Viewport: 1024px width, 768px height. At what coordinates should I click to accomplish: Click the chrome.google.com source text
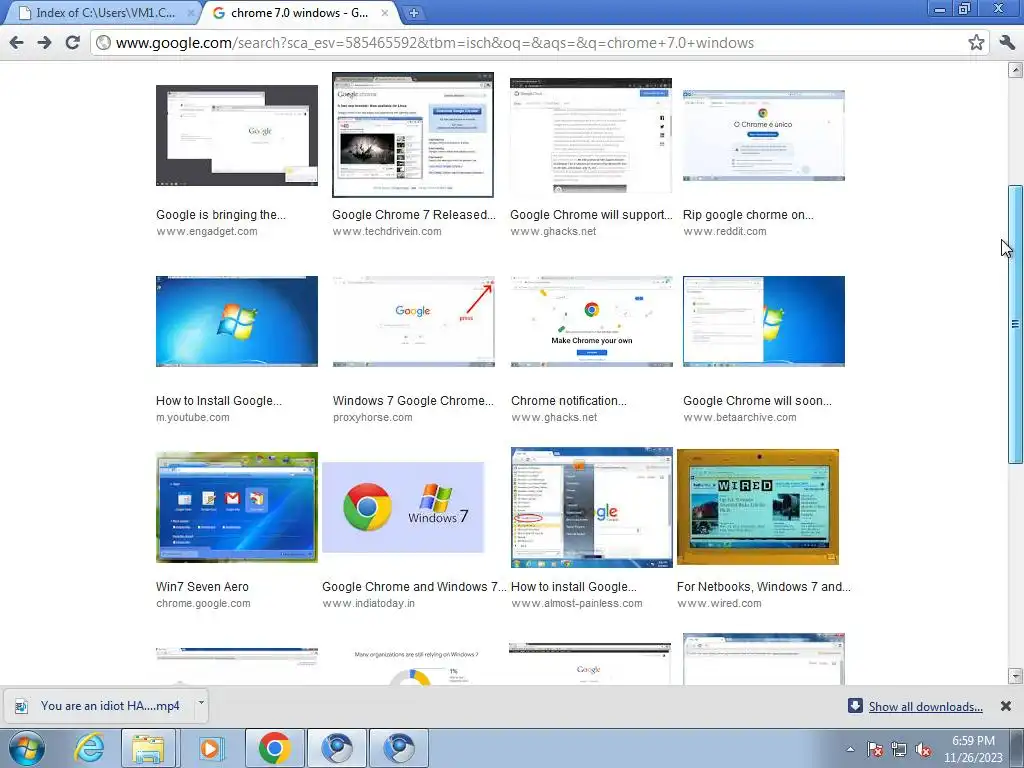pyautogui.click(x=203, y=603)
